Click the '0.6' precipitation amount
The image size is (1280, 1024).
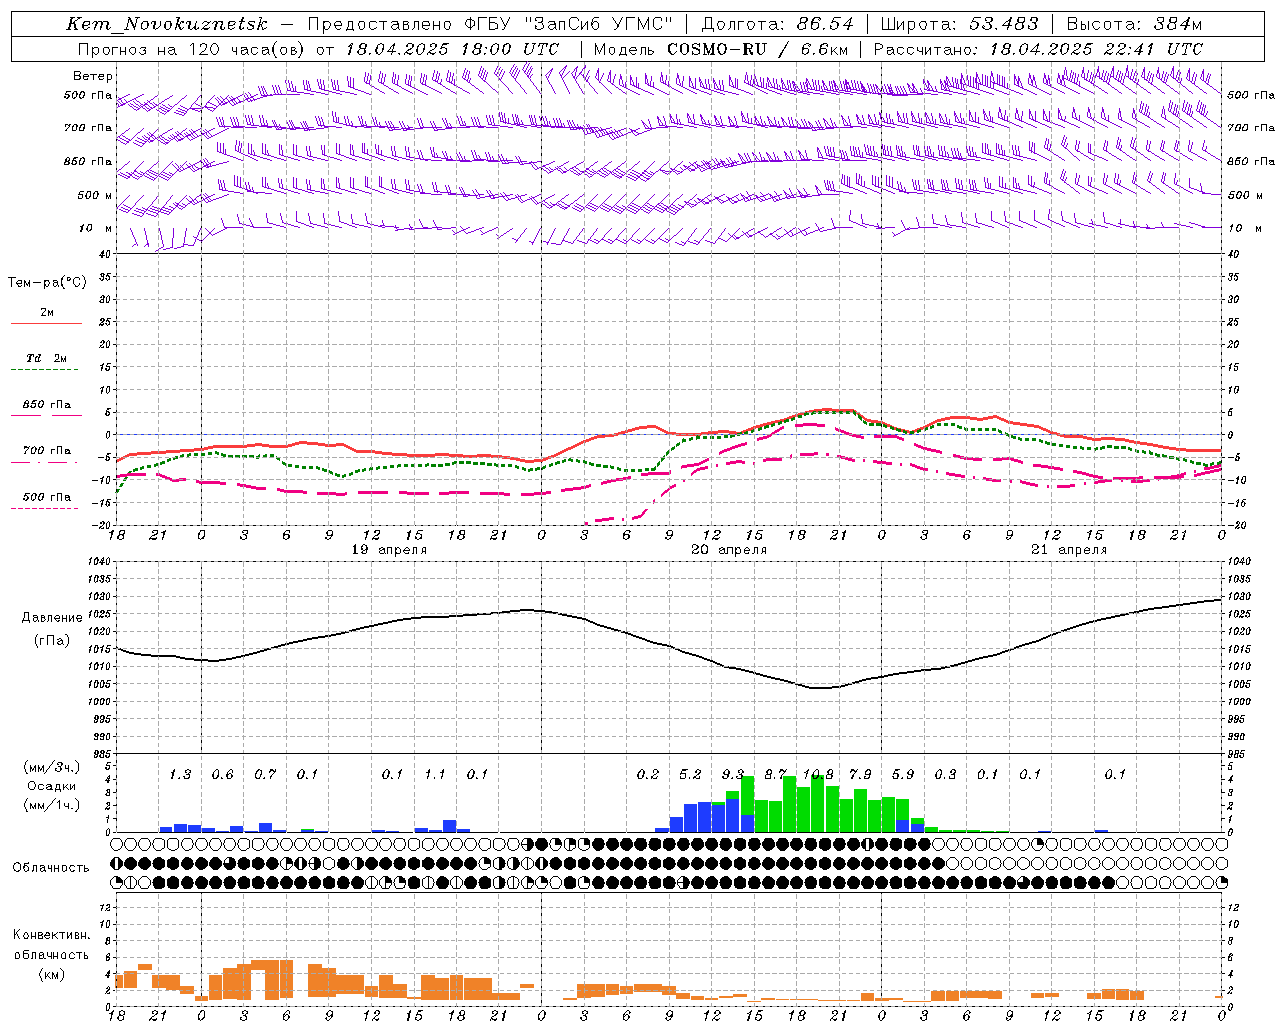222,775
